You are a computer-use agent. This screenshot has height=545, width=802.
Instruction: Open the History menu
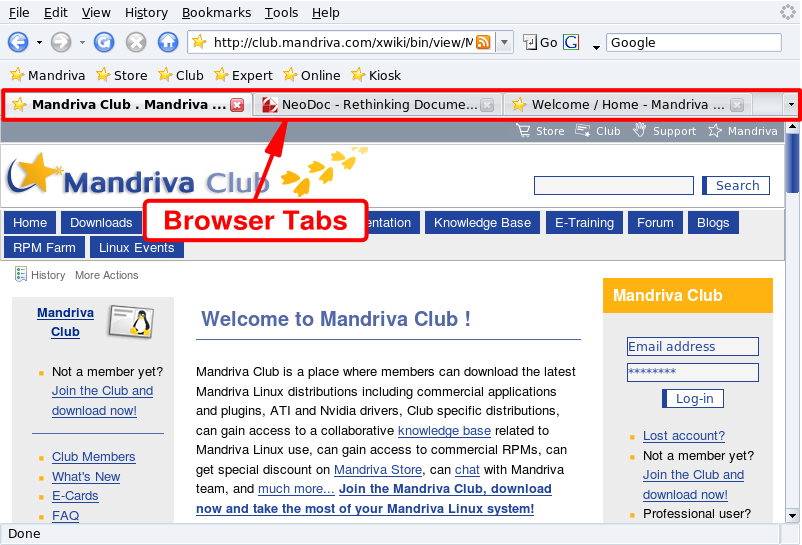146,13
